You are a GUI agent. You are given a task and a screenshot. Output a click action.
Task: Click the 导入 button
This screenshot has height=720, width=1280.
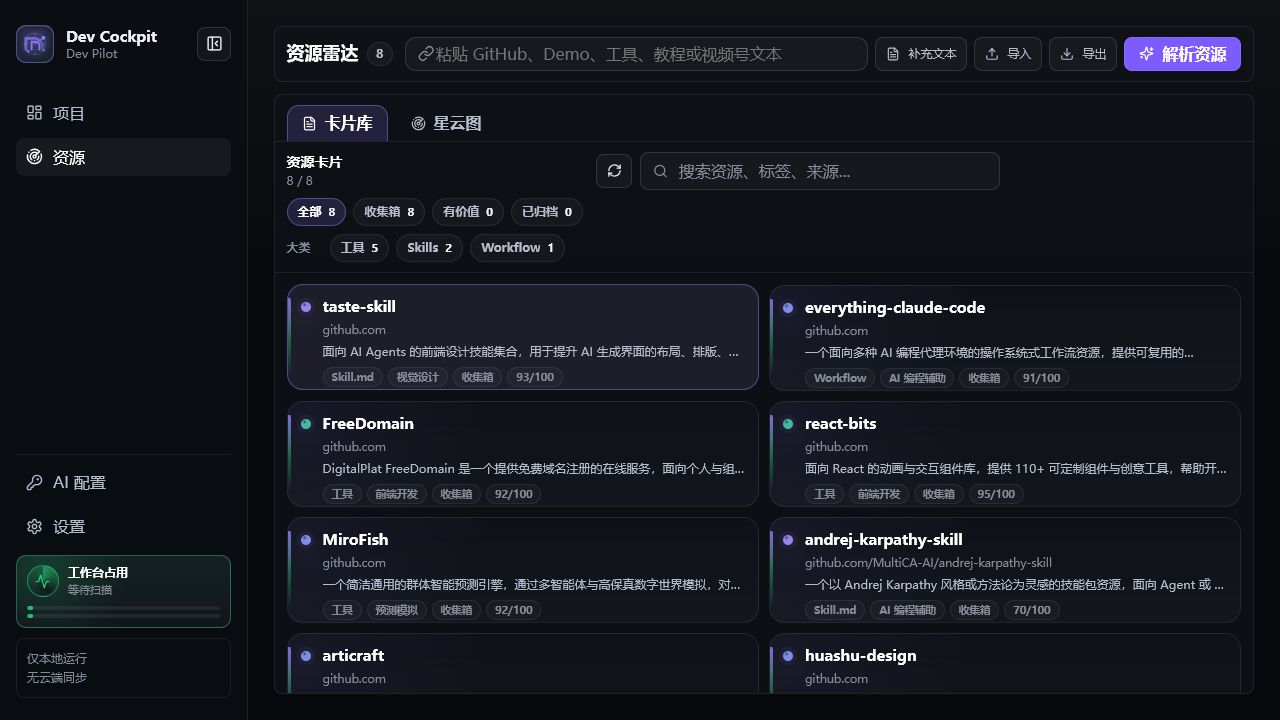click(x=1008, y=54)
